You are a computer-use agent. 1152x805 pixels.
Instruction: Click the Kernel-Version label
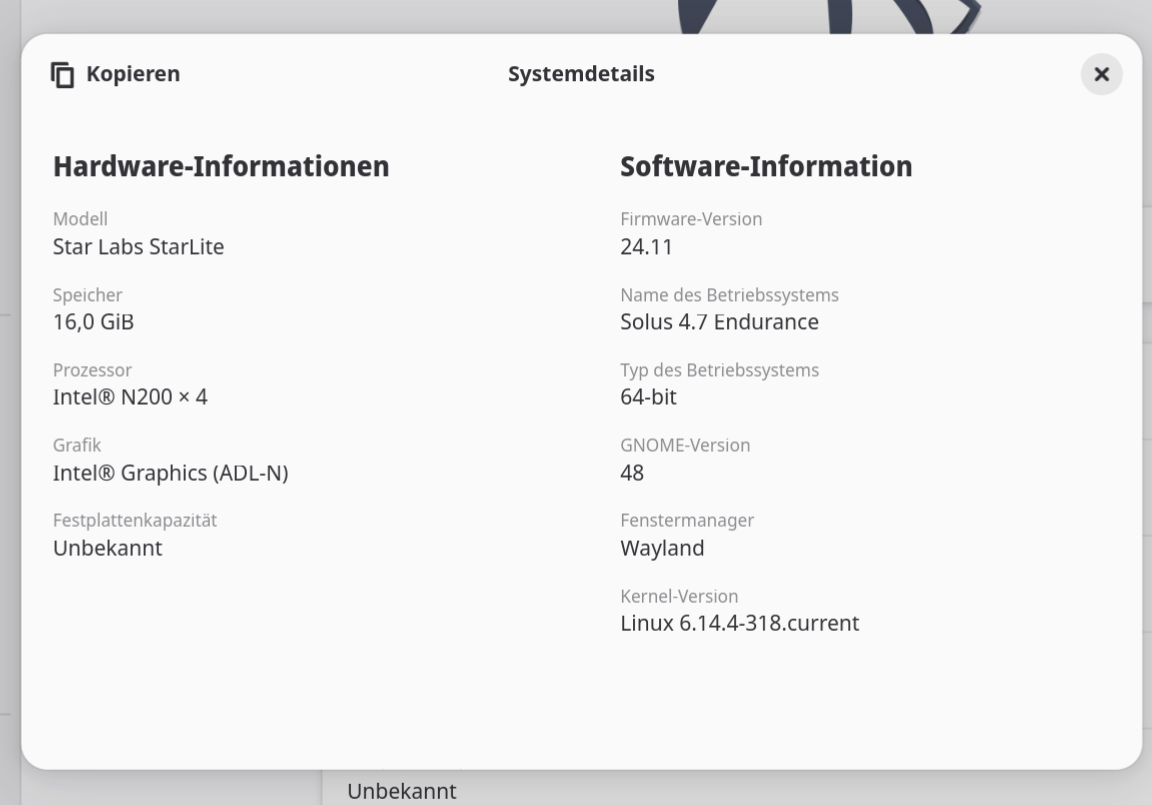coord(679,596)
